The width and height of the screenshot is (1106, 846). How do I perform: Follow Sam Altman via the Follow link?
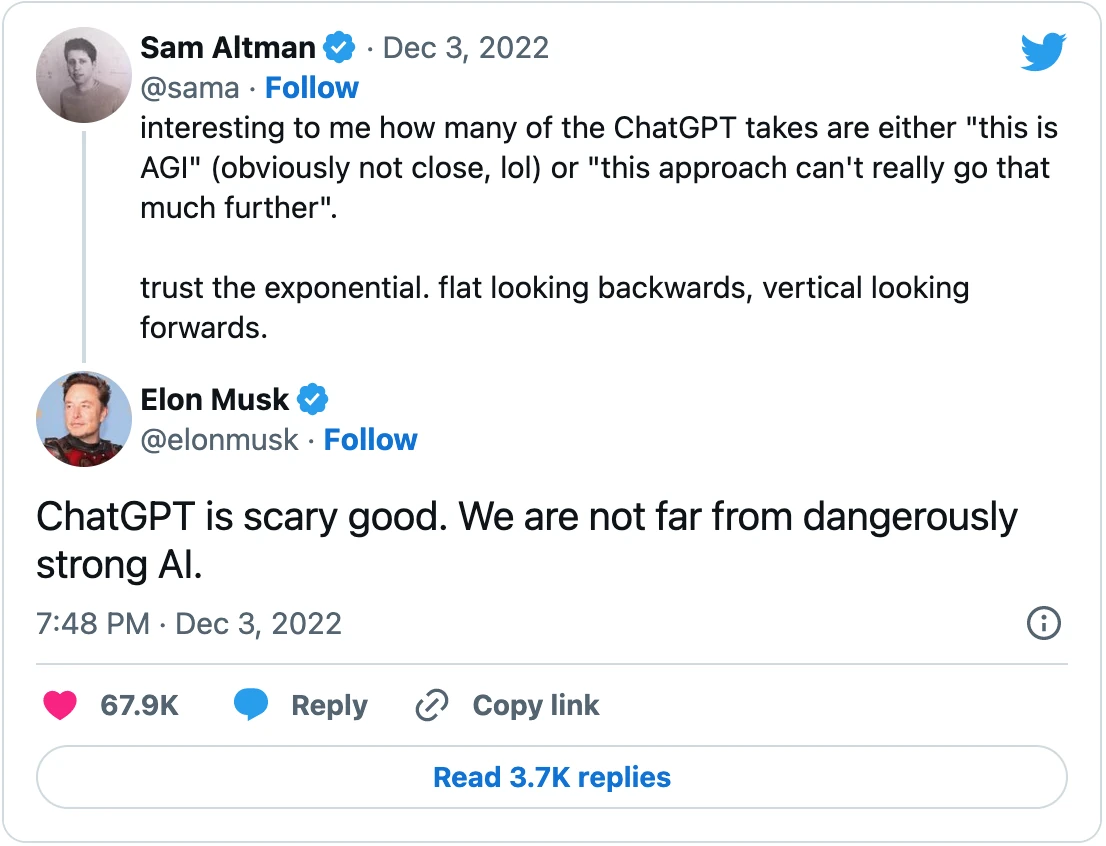point(312,88)
